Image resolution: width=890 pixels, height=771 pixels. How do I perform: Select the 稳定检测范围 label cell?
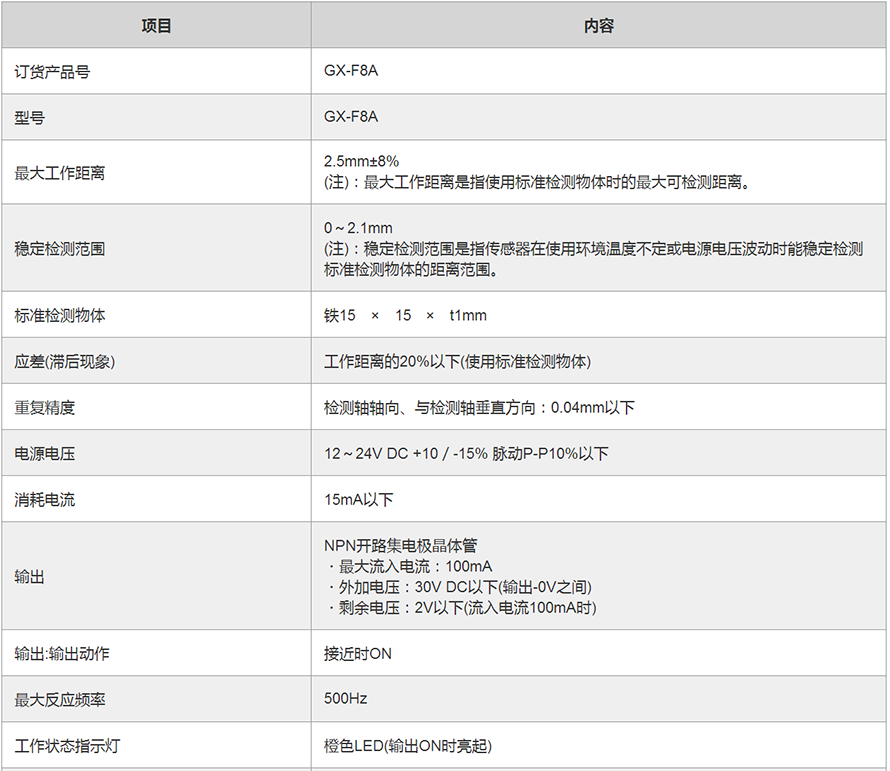point(59,249)
